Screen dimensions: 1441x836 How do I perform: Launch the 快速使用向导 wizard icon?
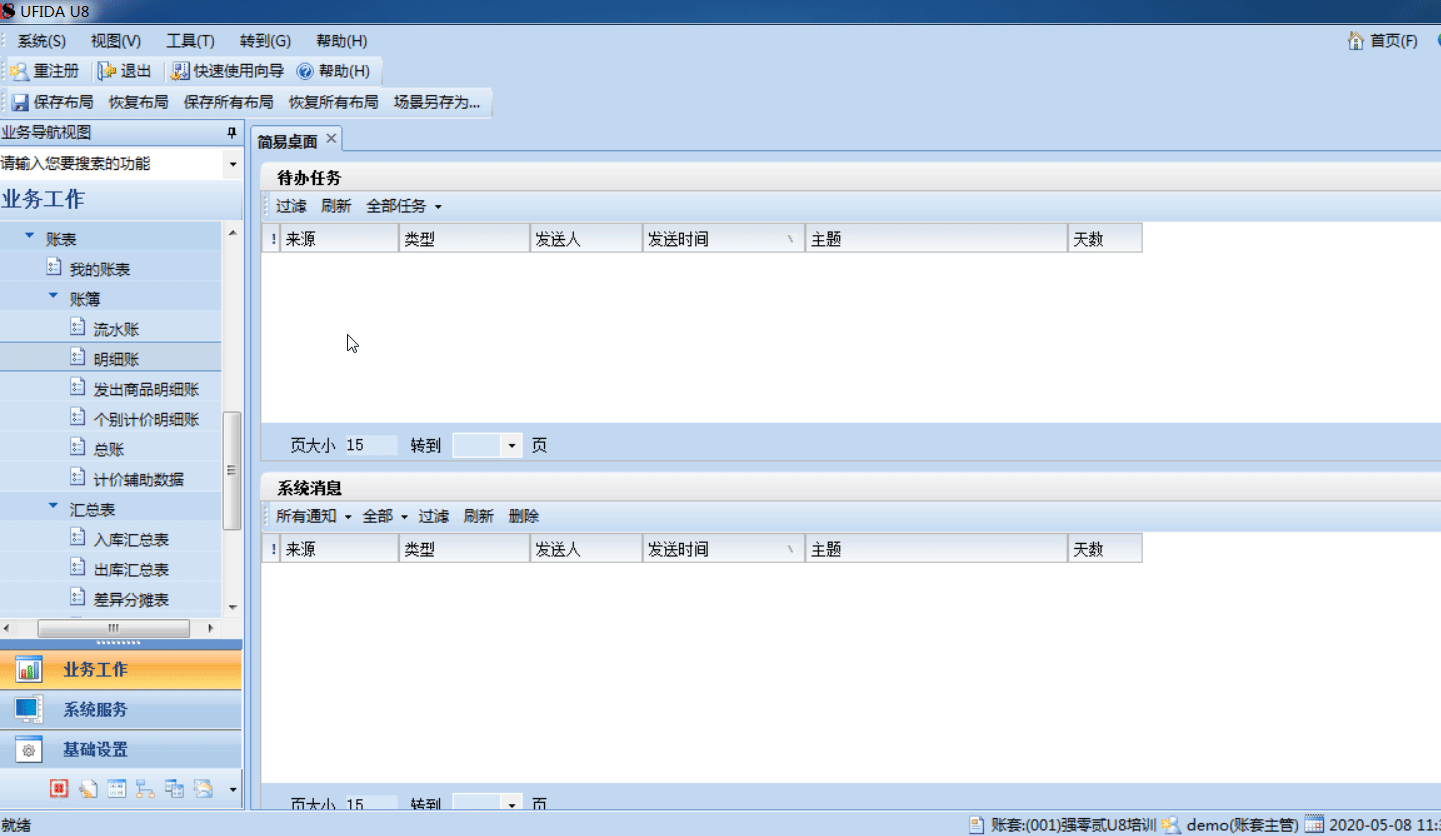180,71
